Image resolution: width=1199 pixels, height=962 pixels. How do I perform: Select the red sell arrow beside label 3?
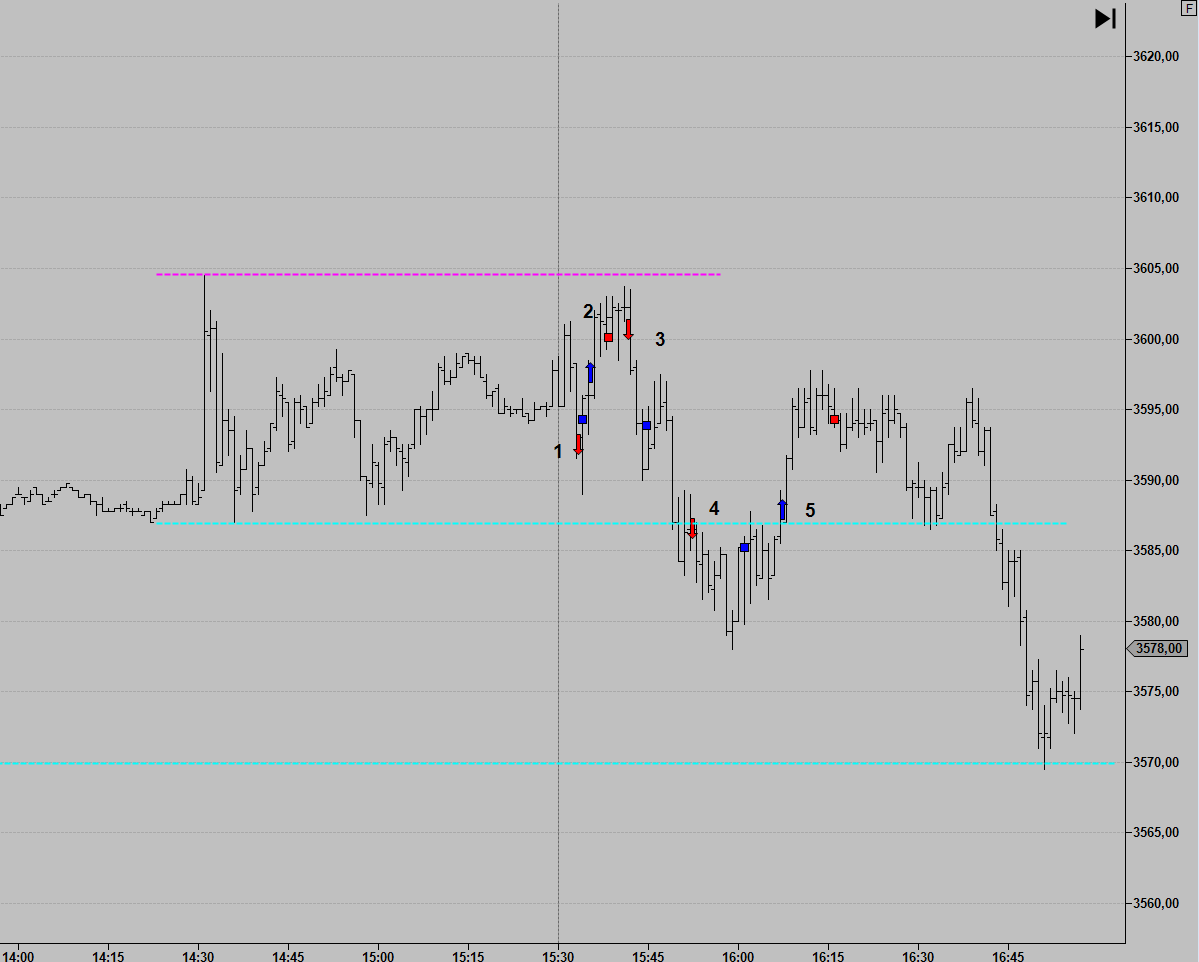pos(629,330)
